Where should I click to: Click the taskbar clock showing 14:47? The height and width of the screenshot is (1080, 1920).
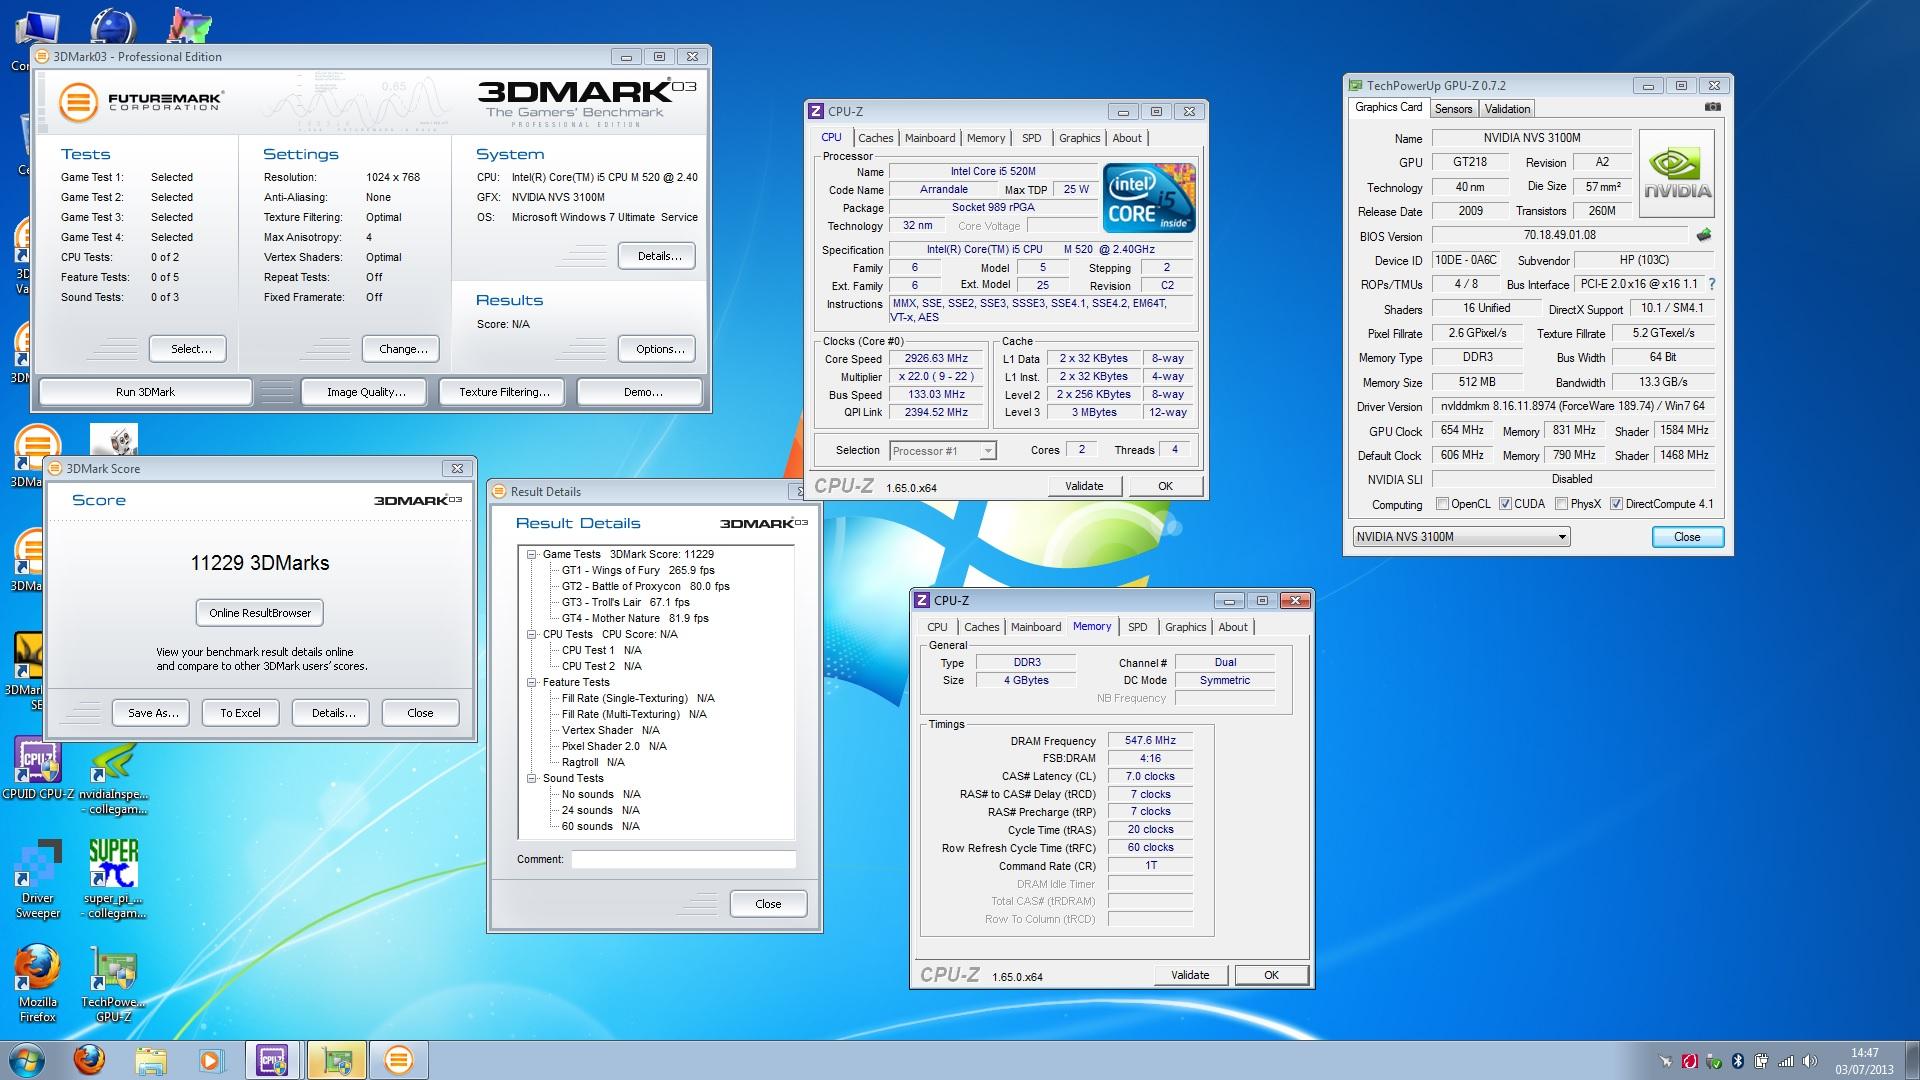click(x=1863, y=1060)
